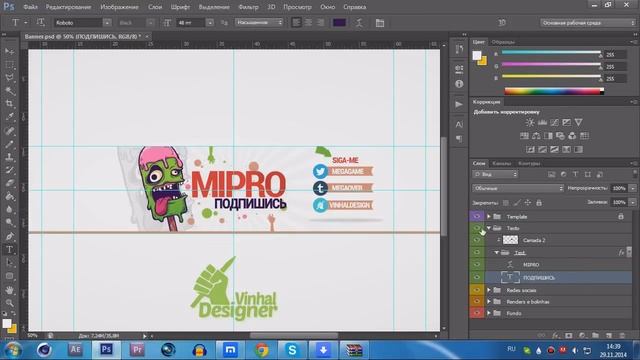Select the Hand tool
Screen dimensions: 640x360
(x=9, y=290)
